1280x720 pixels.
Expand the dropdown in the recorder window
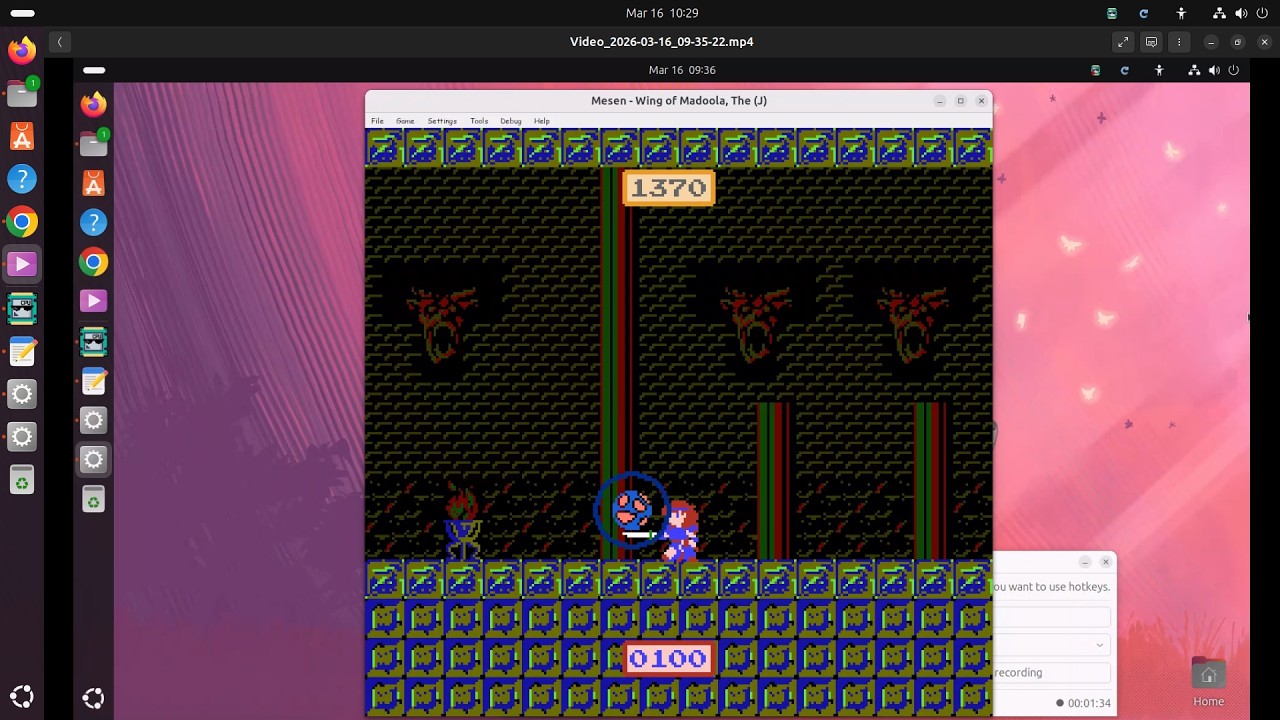point(1099,645)
